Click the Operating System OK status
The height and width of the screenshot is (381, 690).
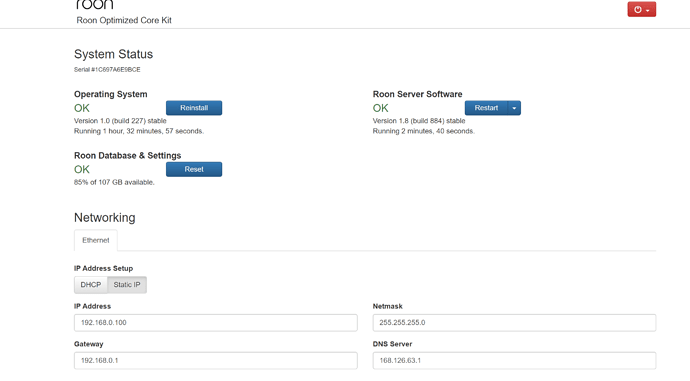coord(82,108)
